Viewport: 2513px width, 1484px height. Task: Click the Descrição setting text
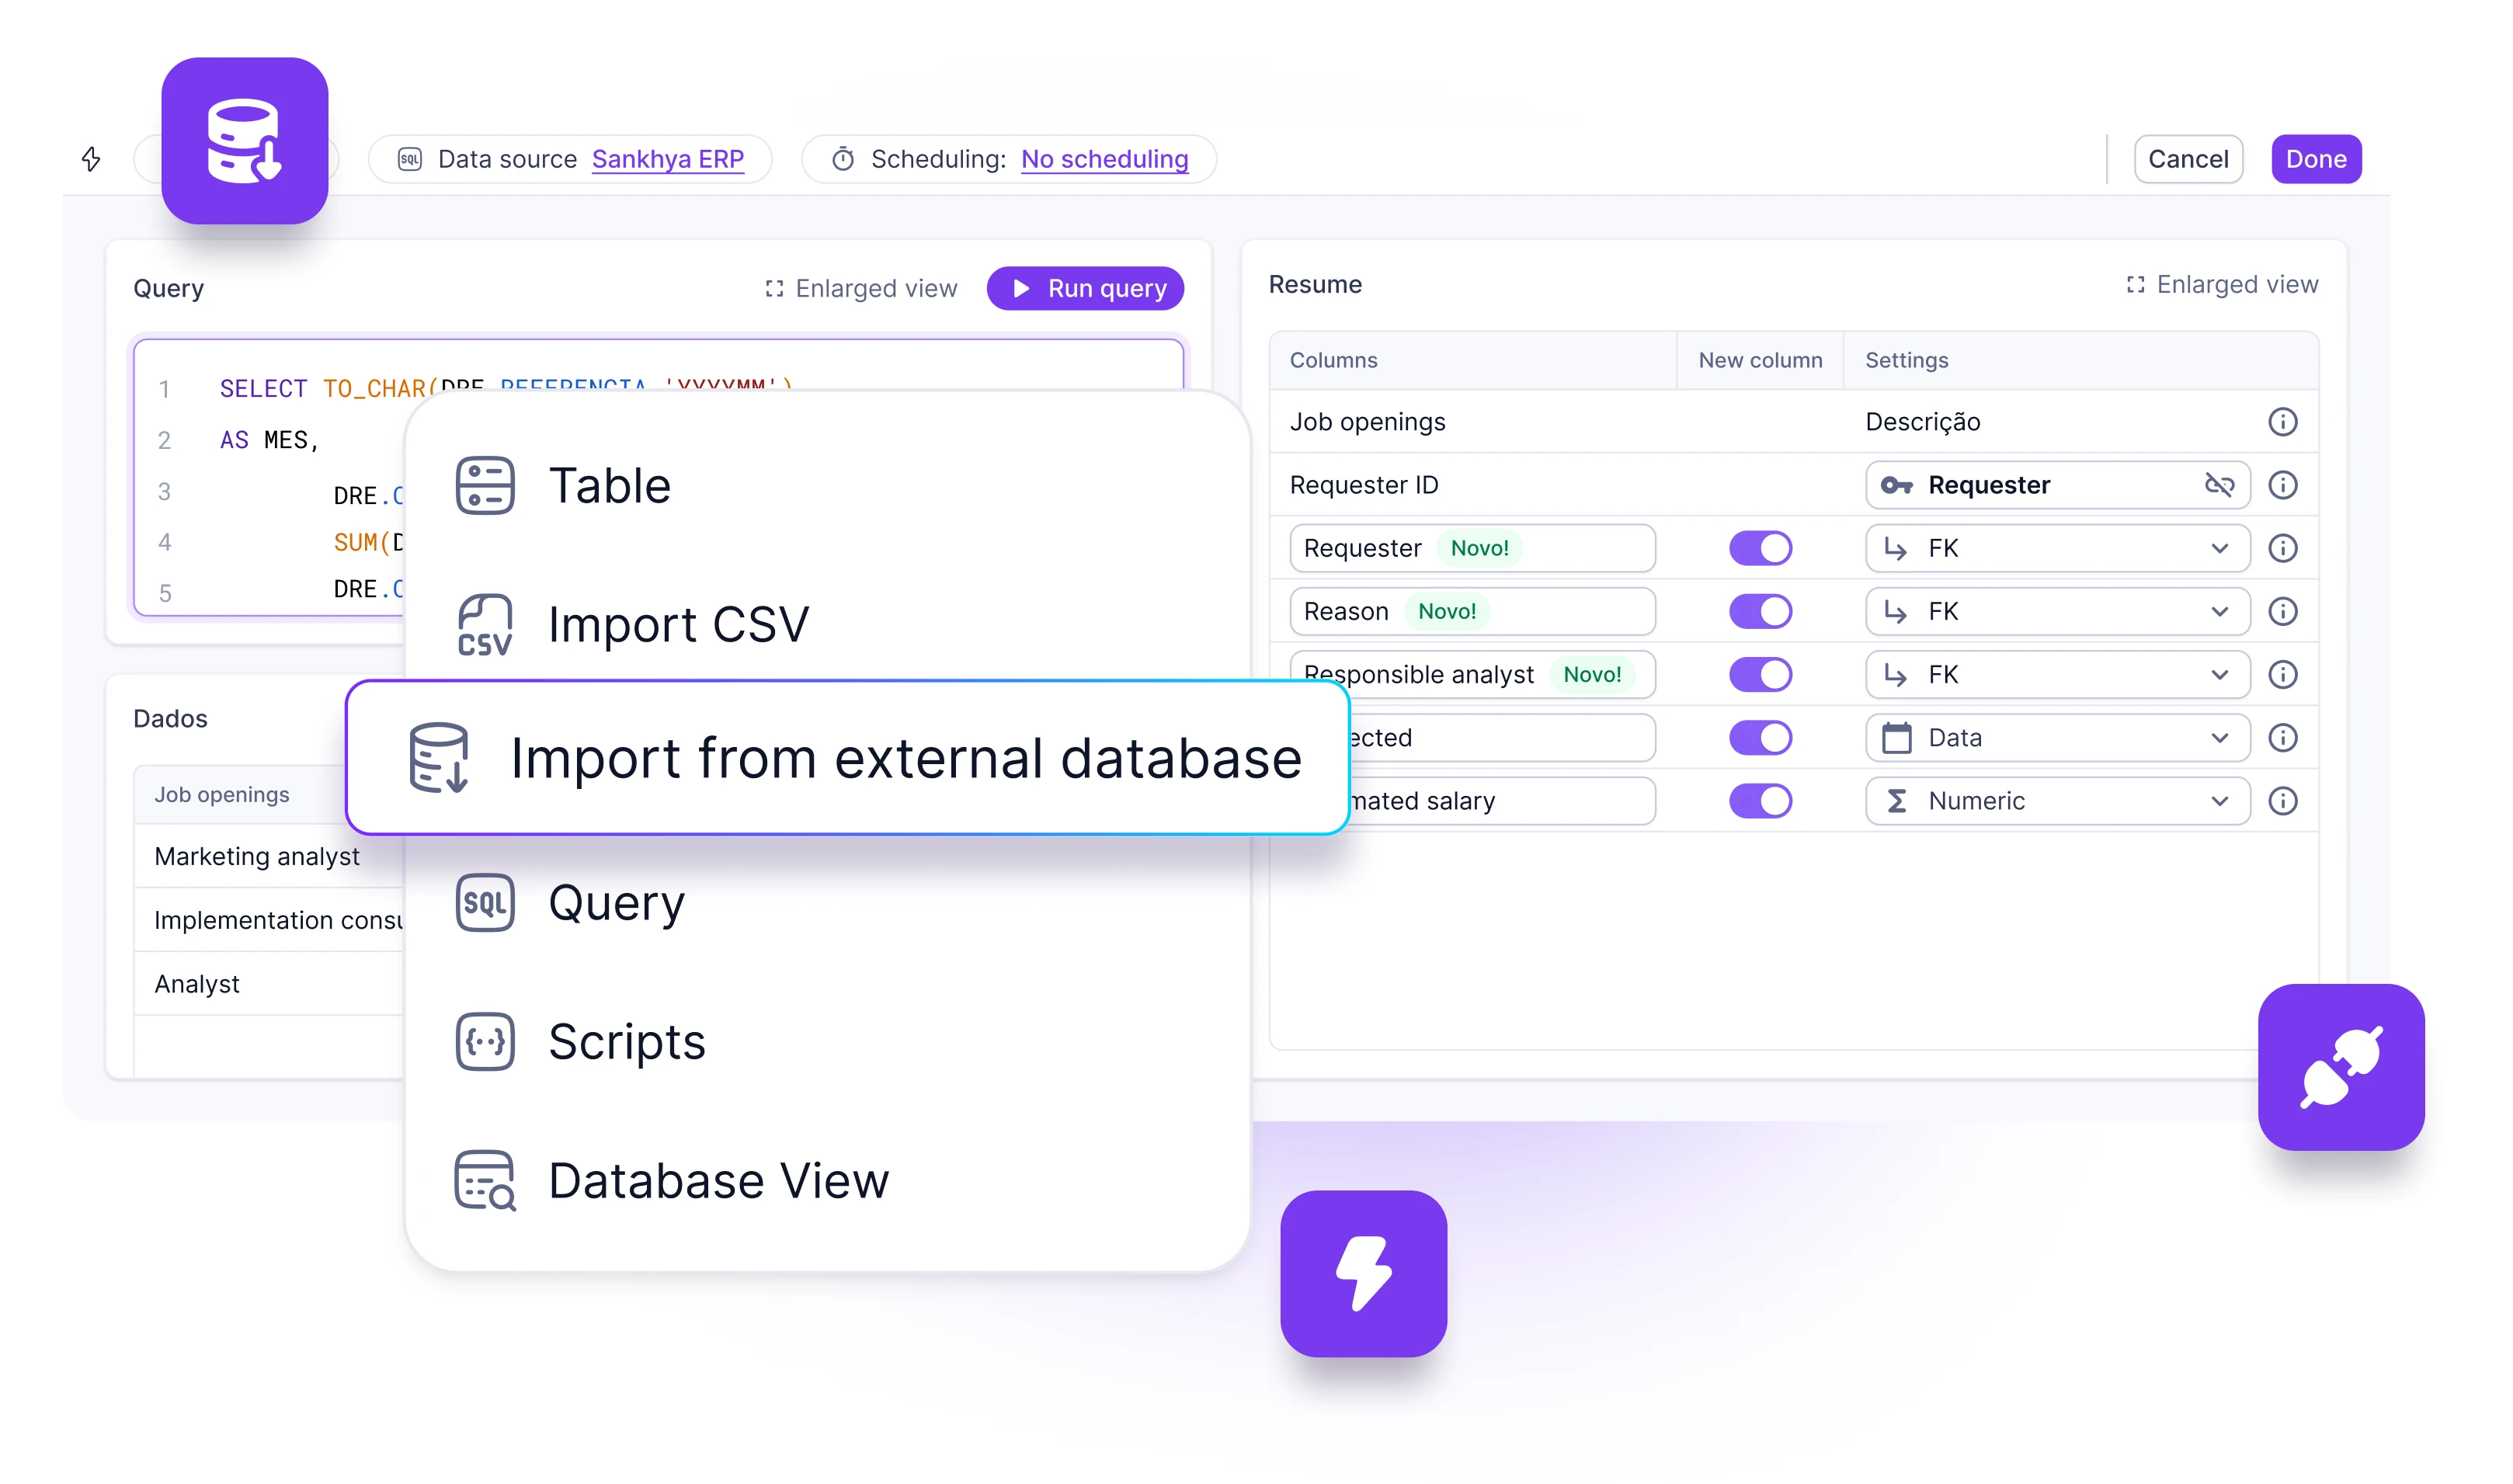point(1922,422)
